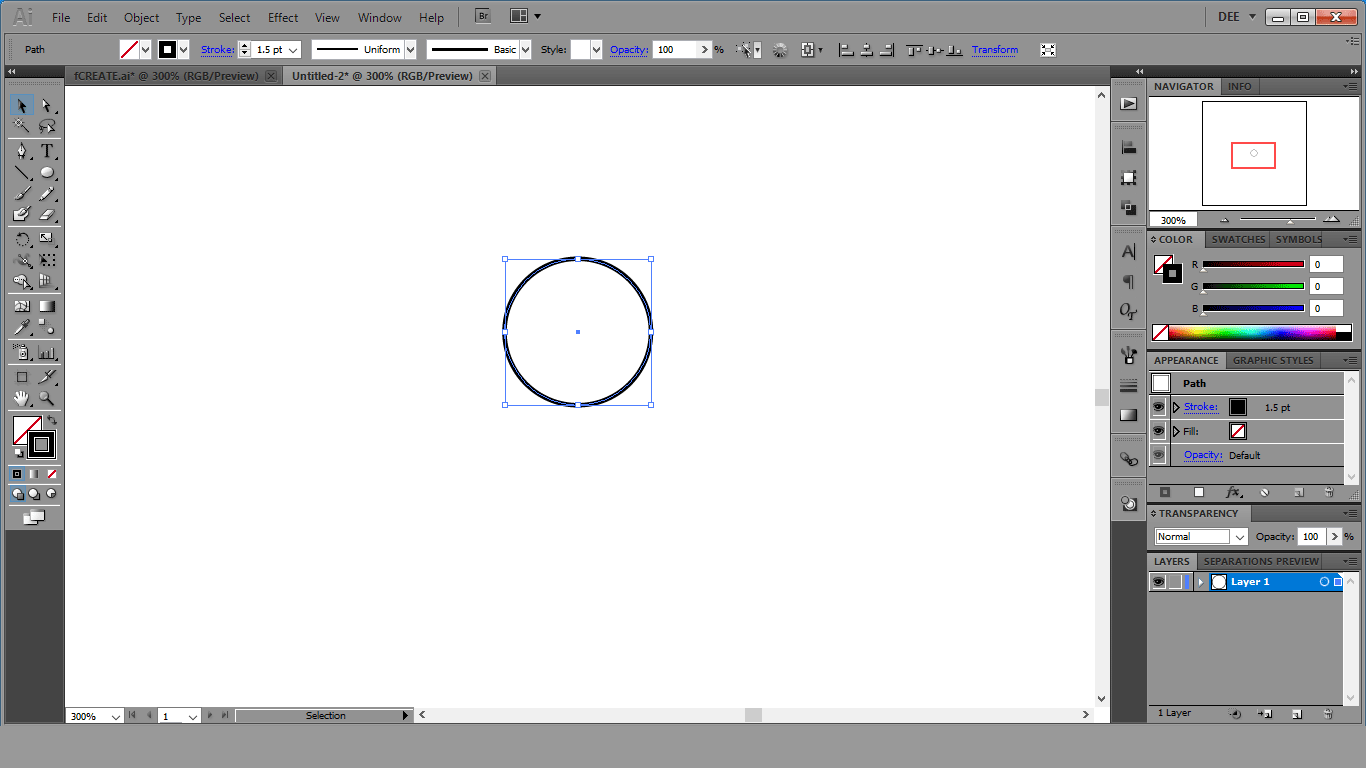The width and height of the screenshot is (1366, 768).
Task: Hide the Fill attribute in Appearance panel
Action: pos(1158,431)
